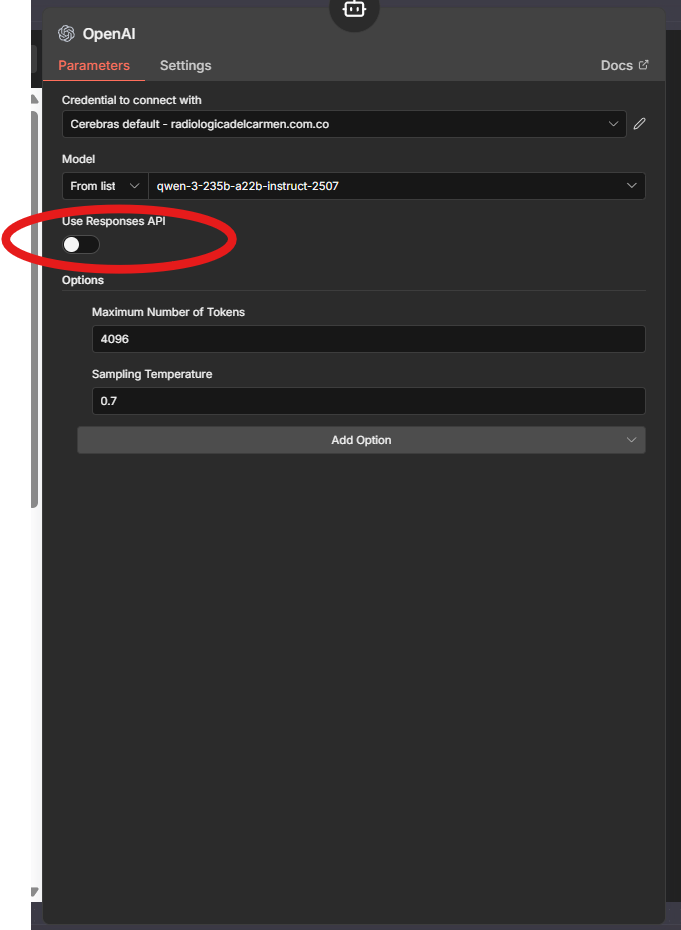Click the scrollbar down arrow on the left
This screenshot has height=930, width=681.
(x=34, y=891)
